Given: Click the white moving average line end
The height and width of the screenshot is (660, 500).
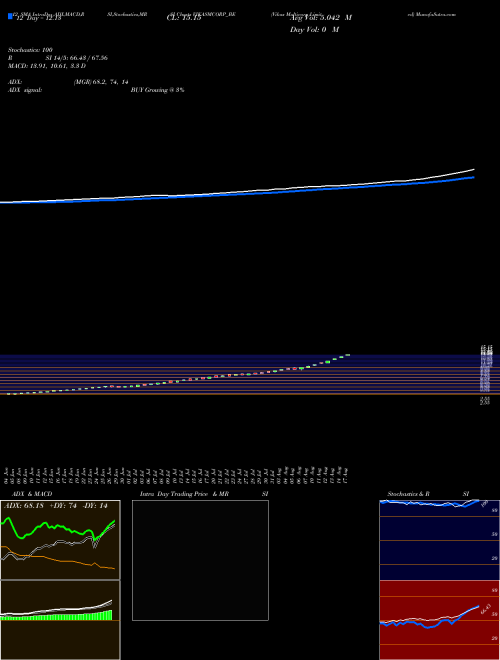Looking at the screenshot, I should pyautogui.click(x=473, y=170).
